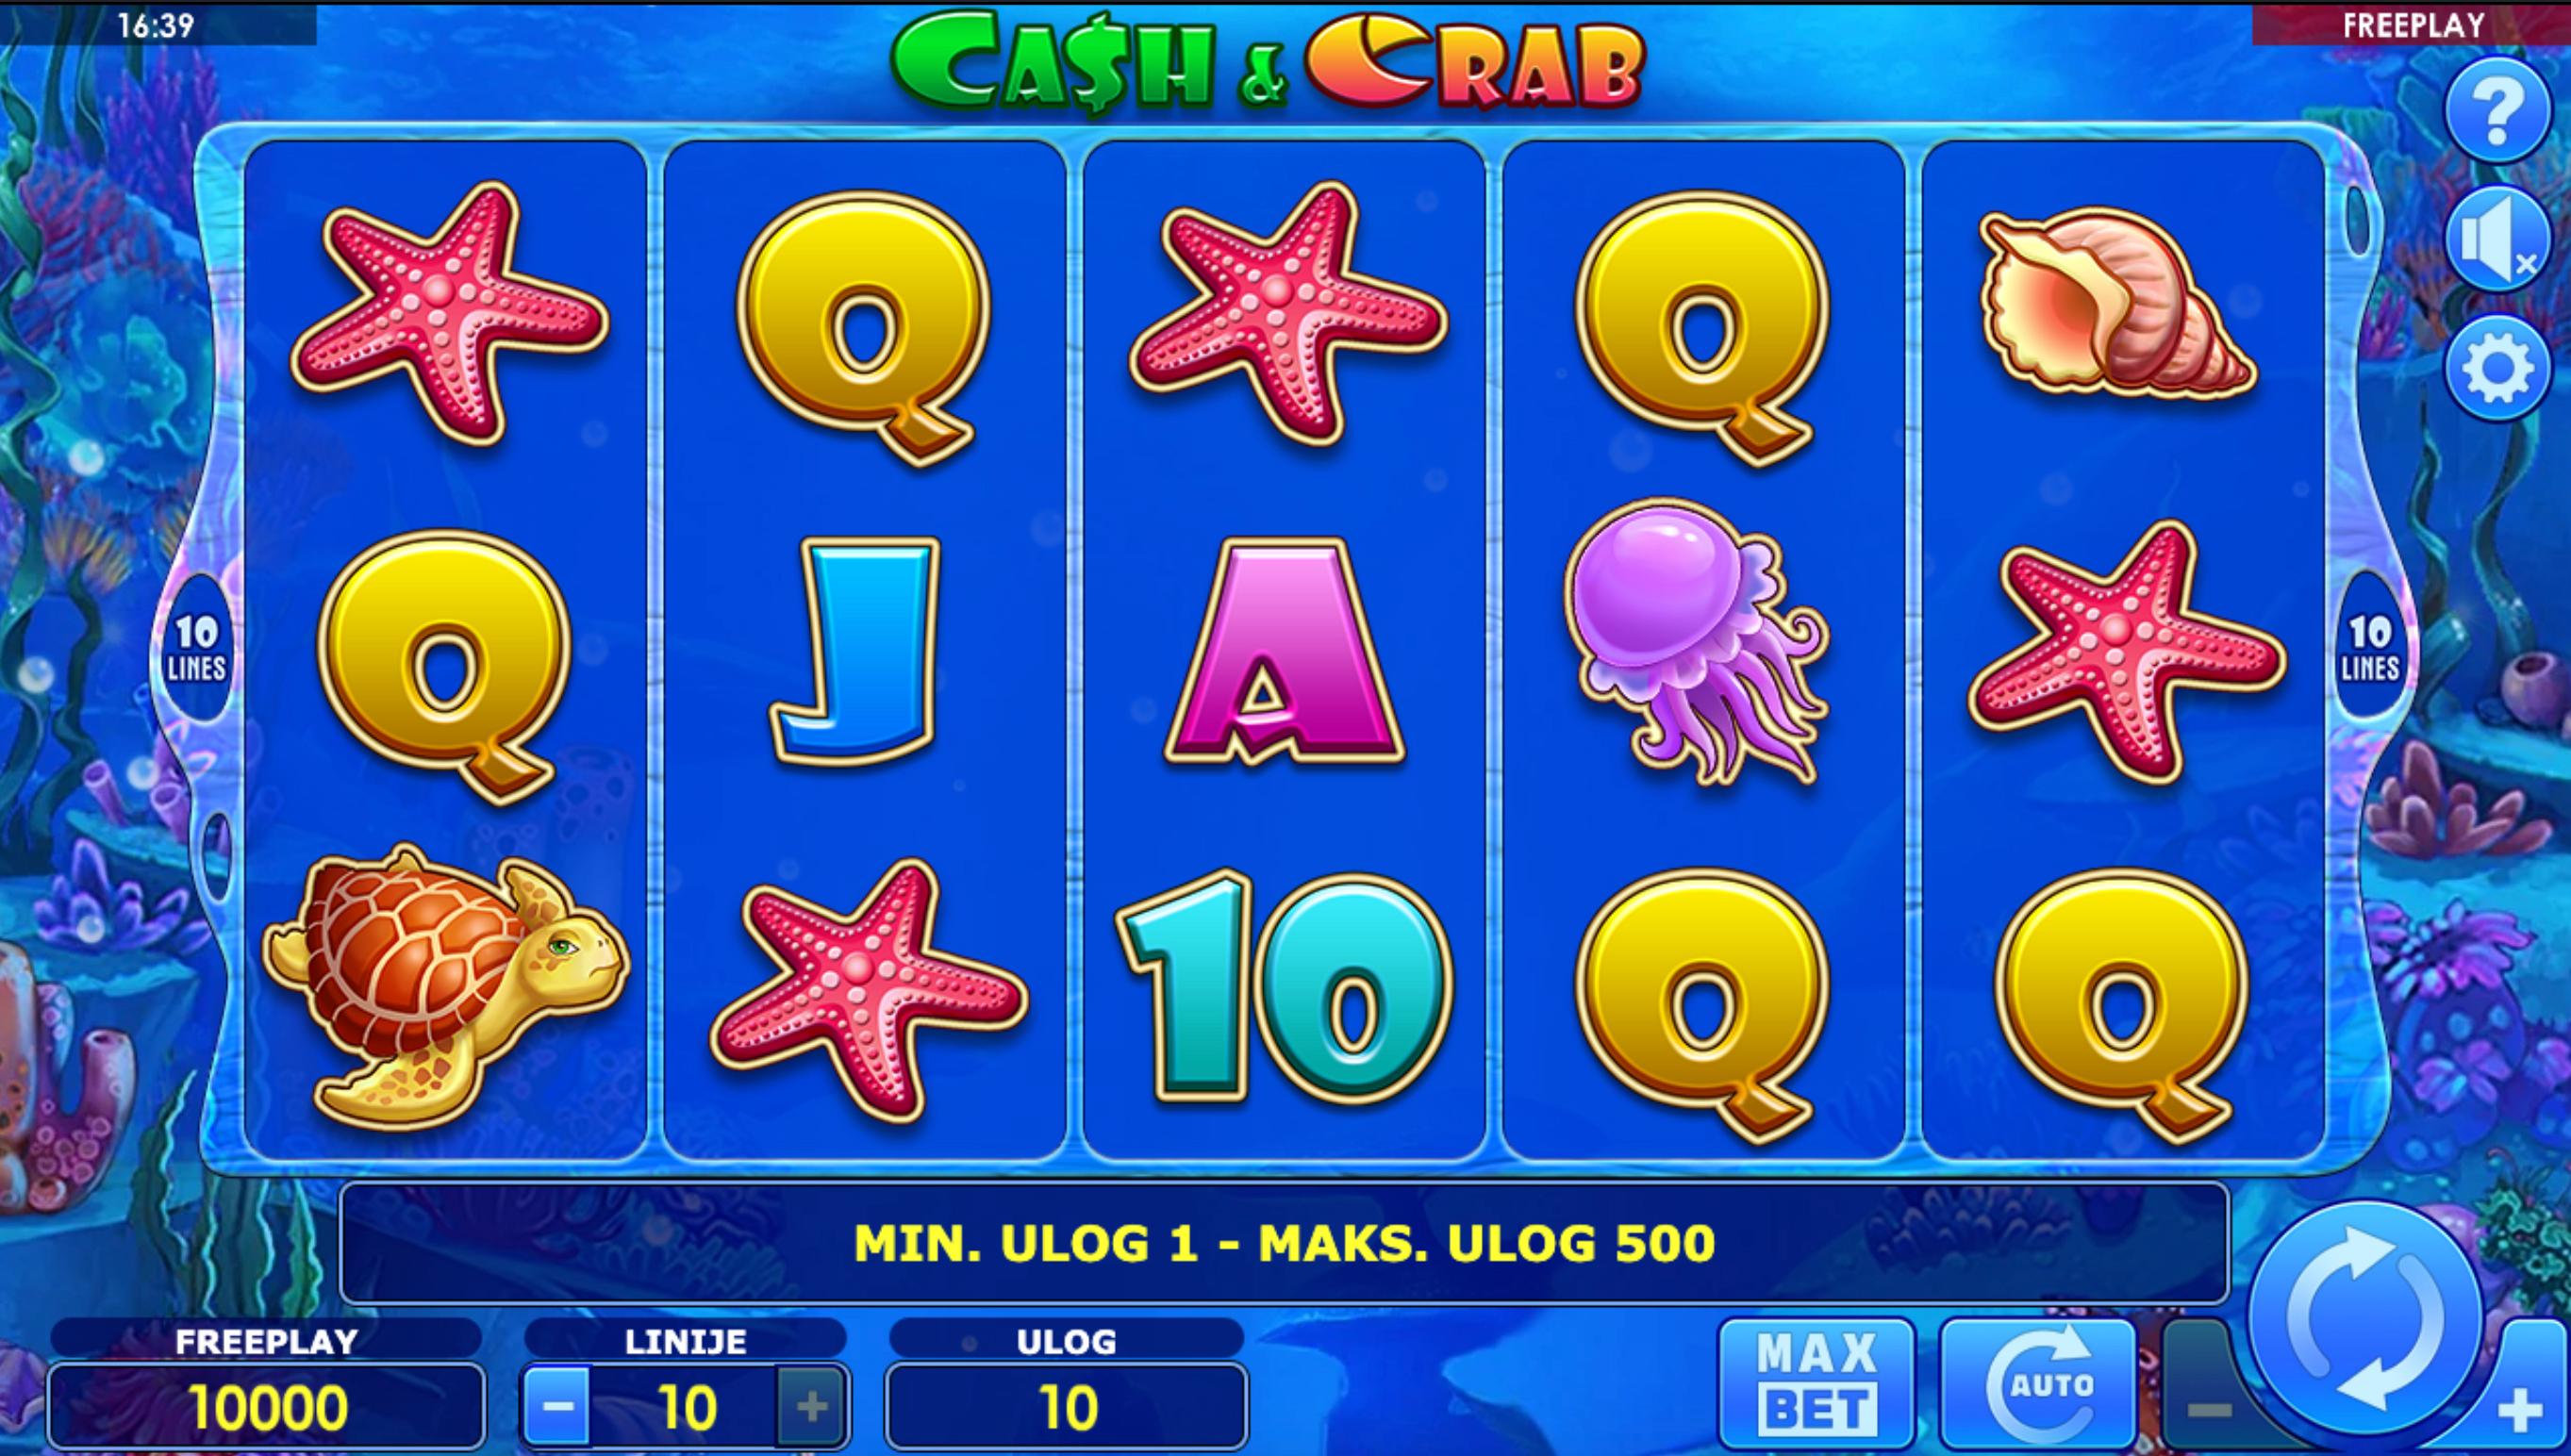Click the ULOG bet value field

1066,1406
